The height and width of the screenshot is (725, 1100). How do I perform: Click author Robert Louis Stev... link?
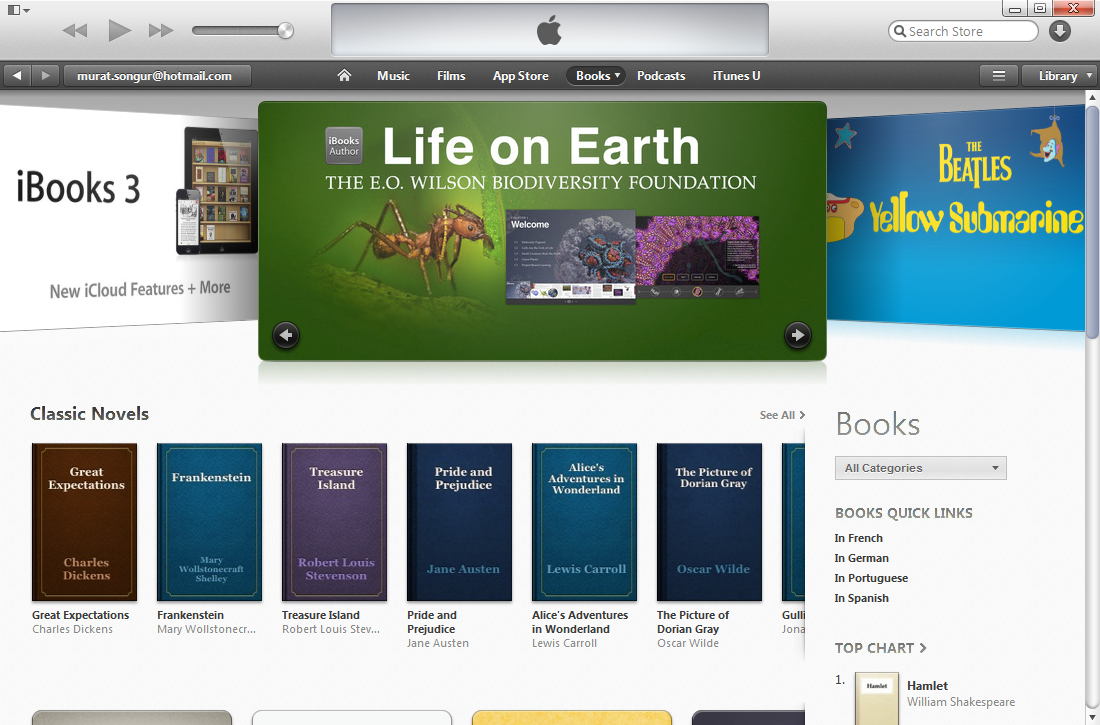point(330,629)
